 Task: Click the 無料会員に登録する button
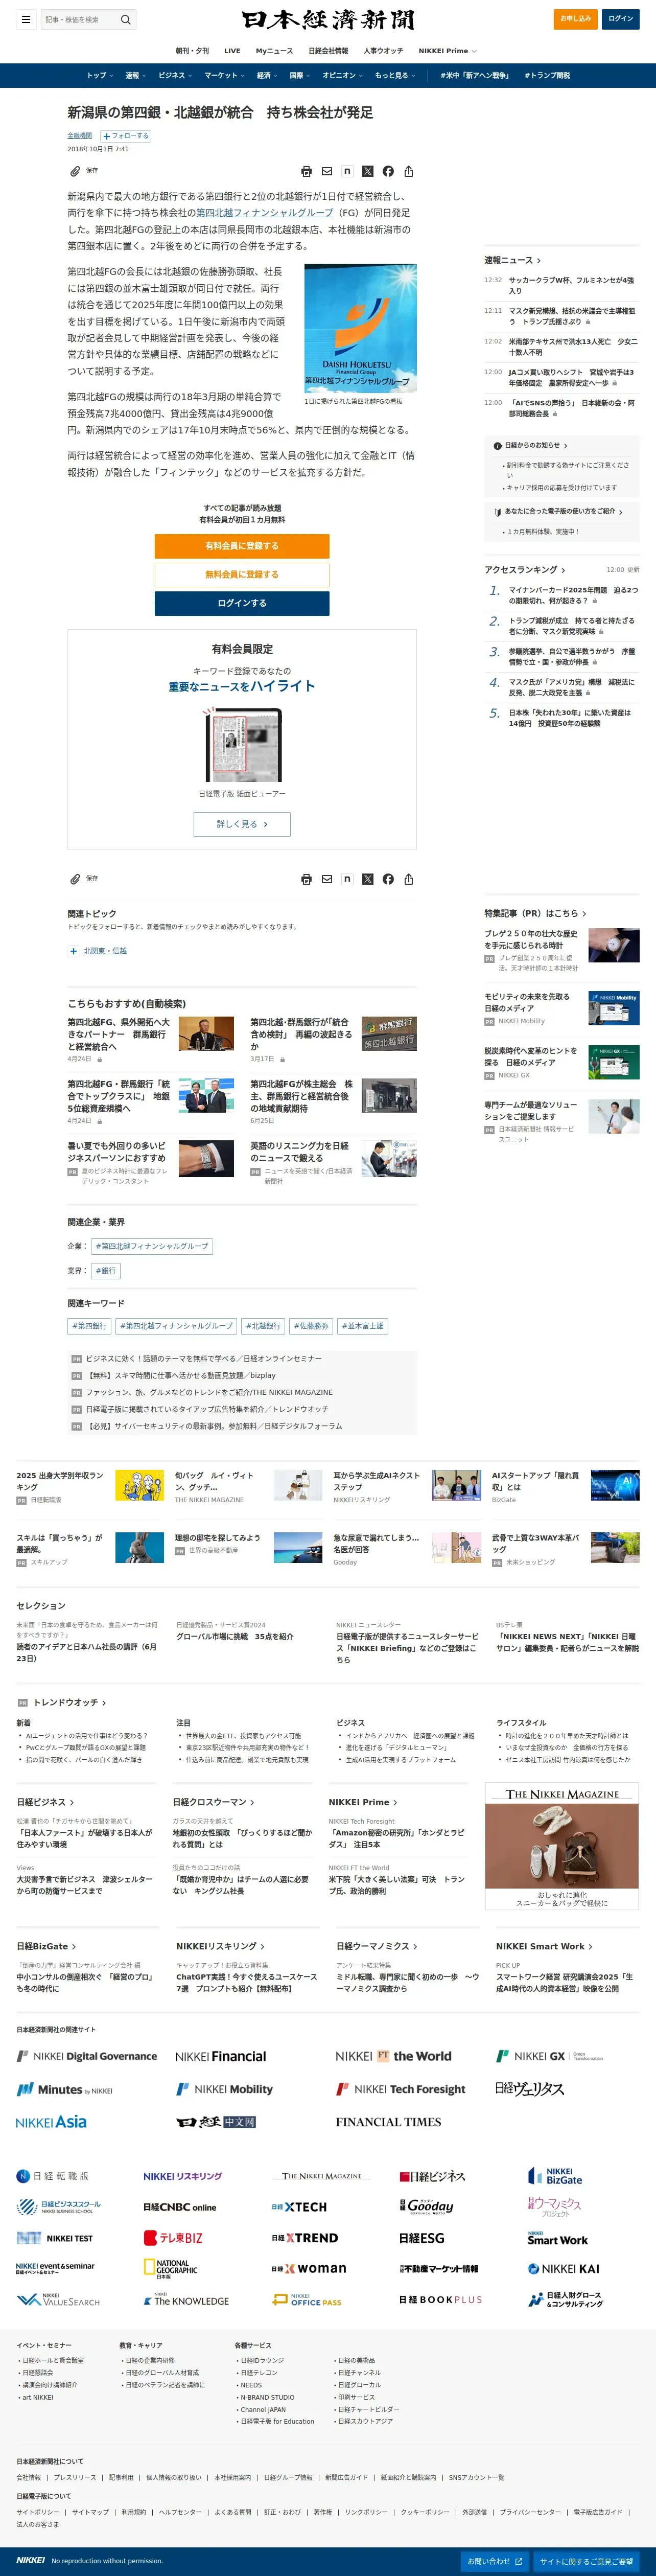coord(242,575)
